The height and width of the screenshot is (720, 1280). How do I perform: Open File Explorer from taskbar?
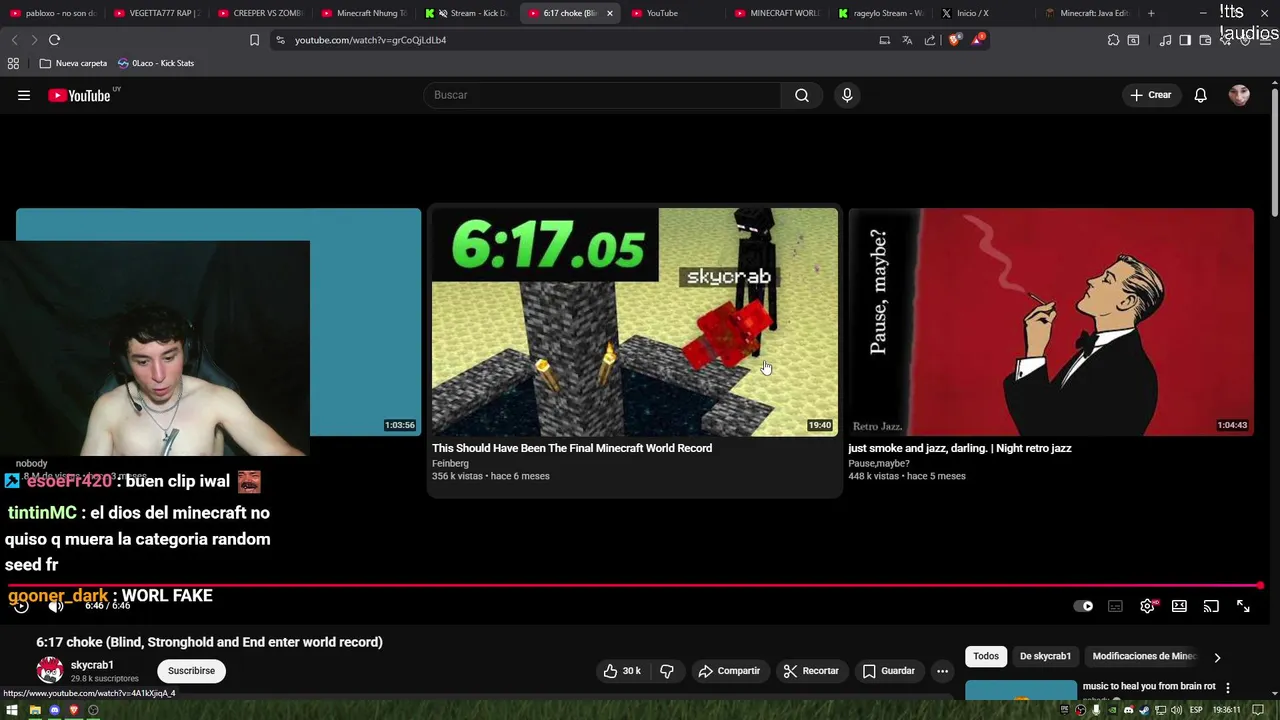(35, 710)
